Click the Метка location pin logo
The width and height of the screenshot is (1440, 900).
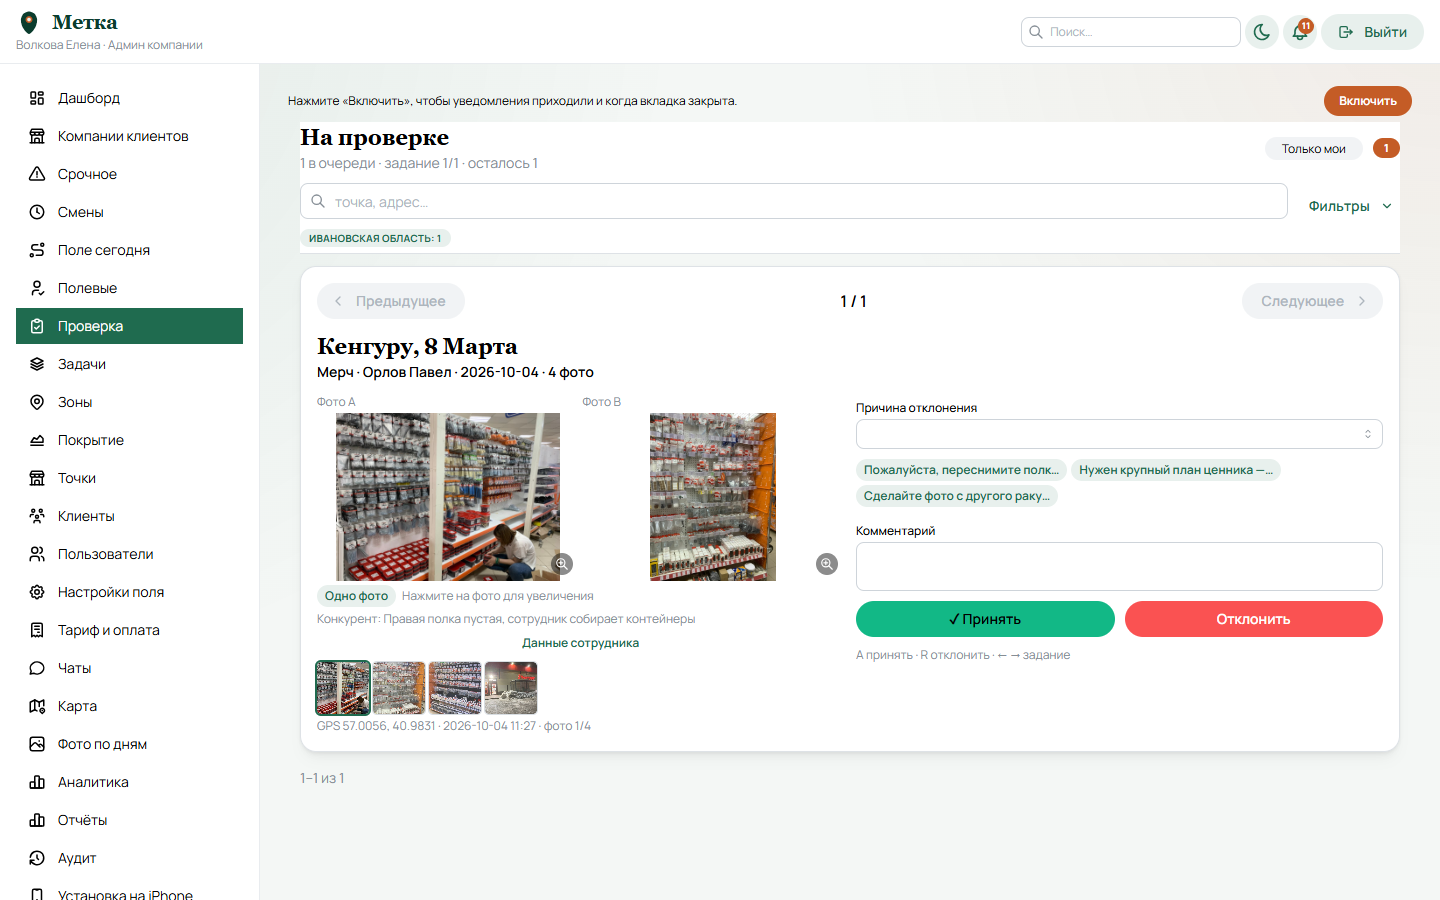(x=29, y=22)
